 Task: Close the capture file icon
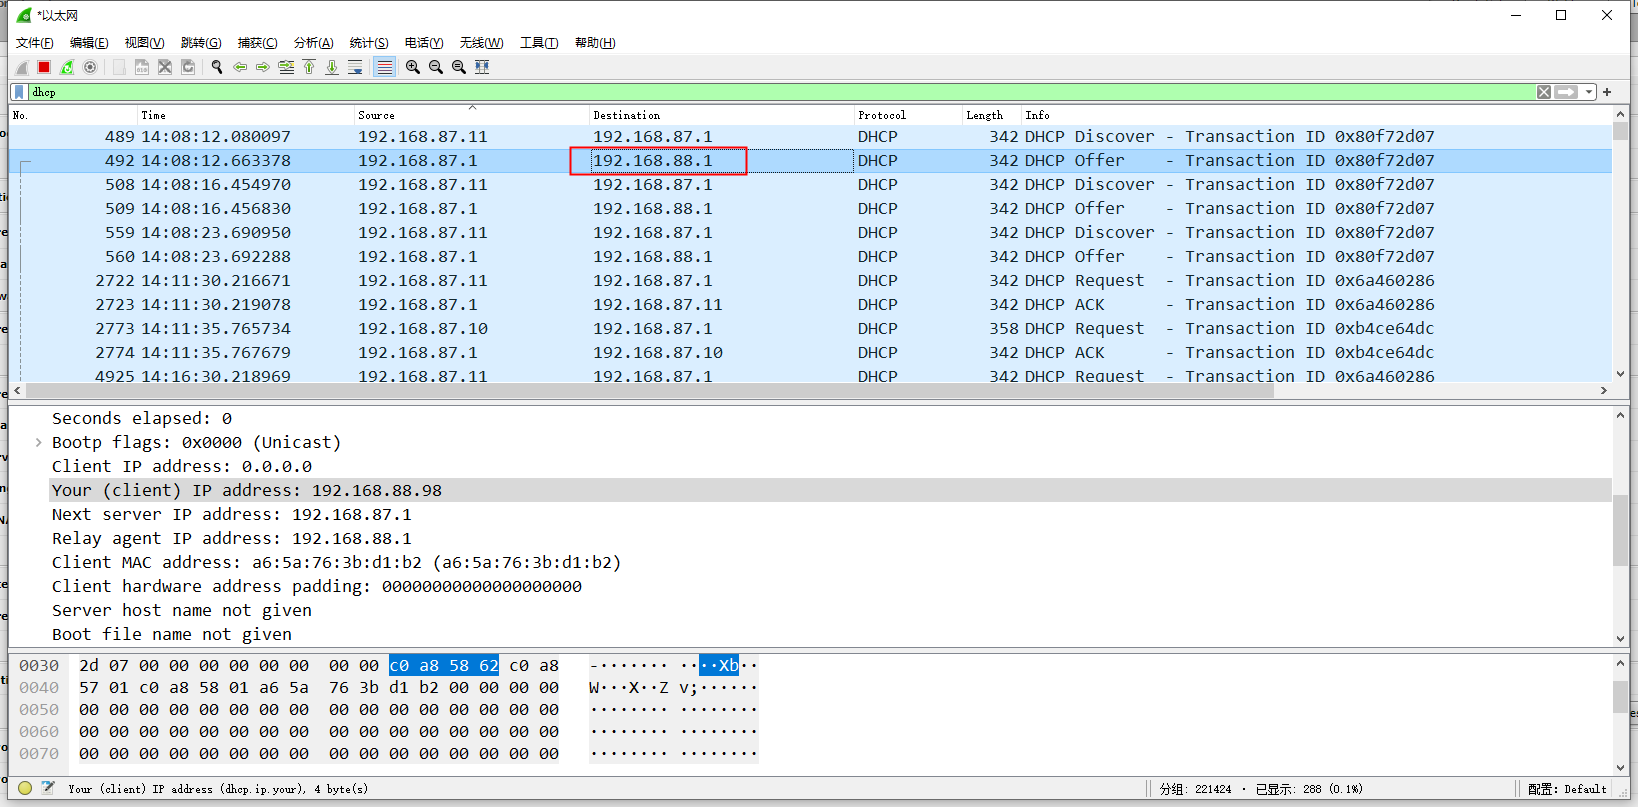(x=165, y=67)
